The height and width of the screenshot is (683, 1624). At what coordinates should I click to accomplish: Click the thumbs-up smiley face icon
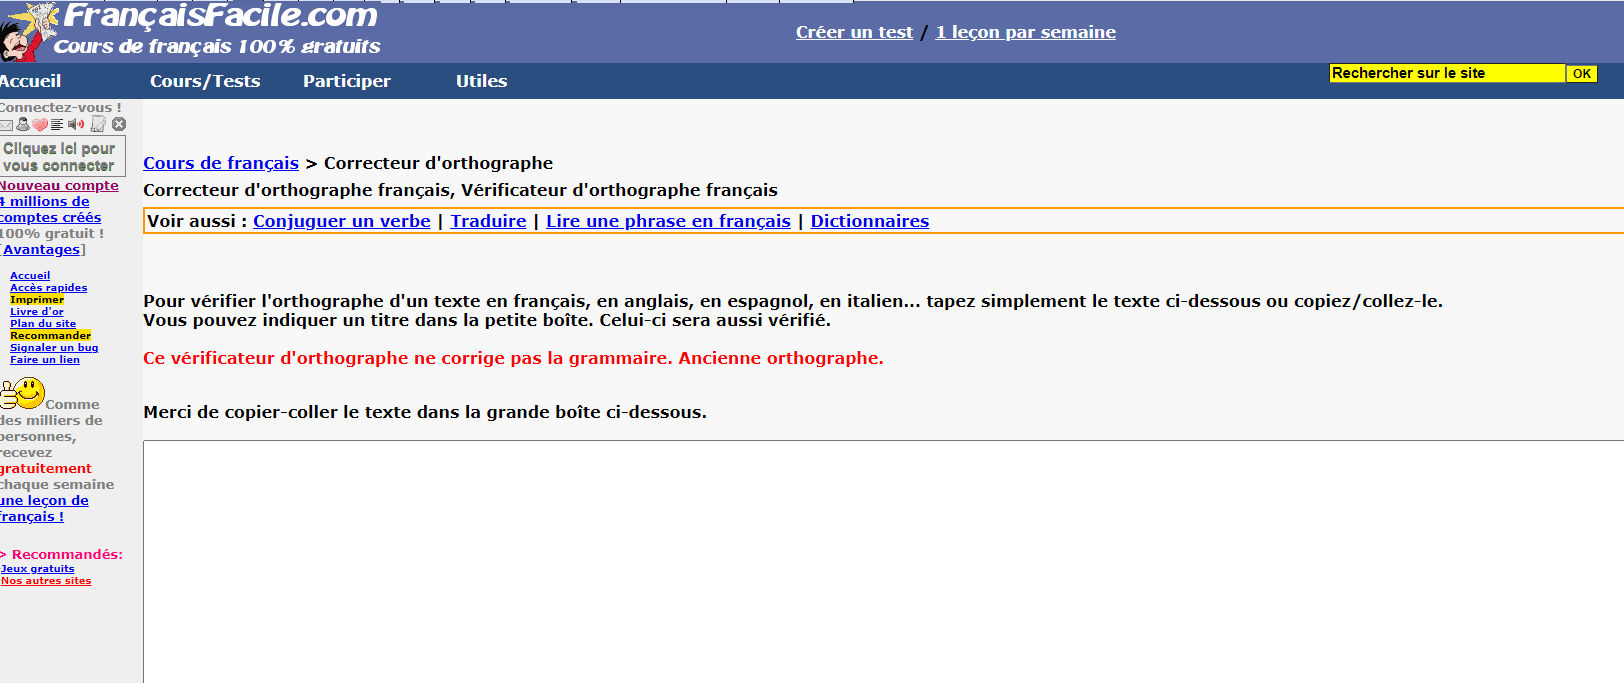point(22,393)
